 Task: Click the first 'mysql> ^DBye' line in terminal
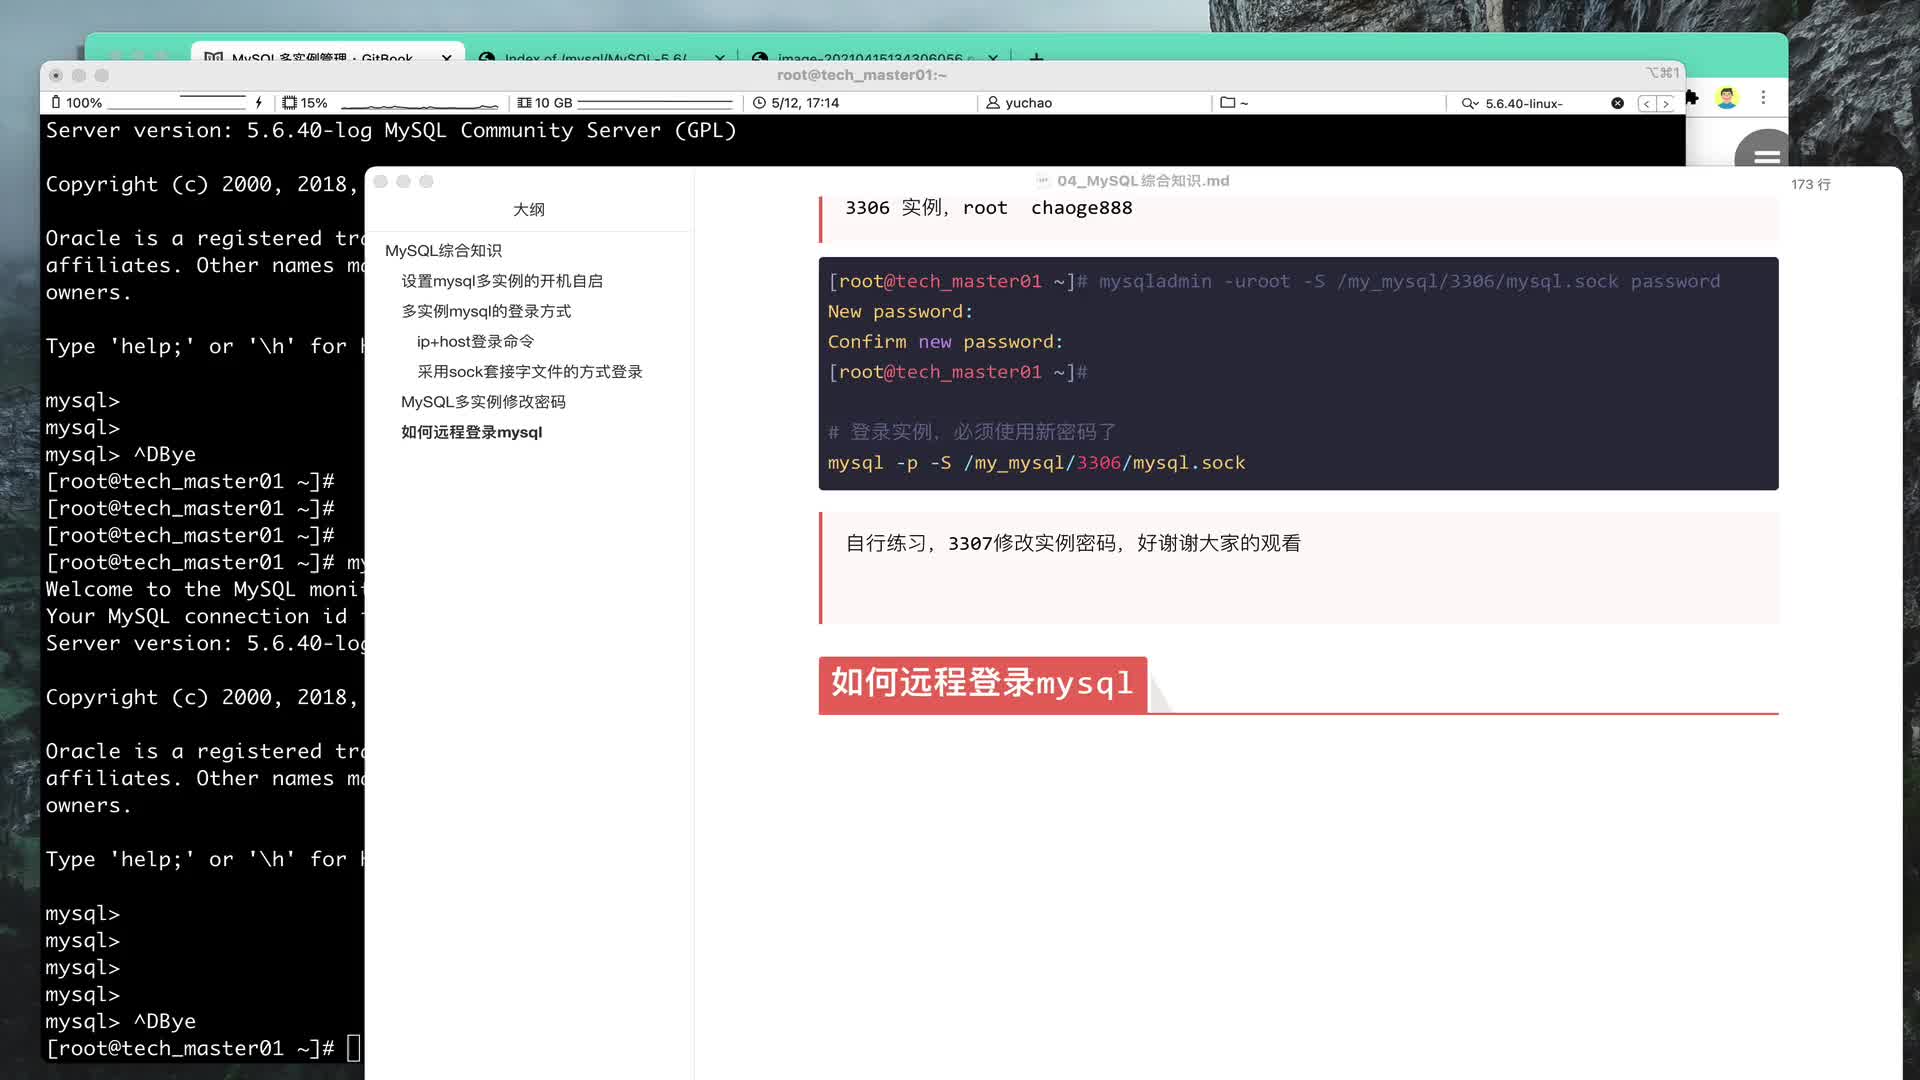(121, 454)
